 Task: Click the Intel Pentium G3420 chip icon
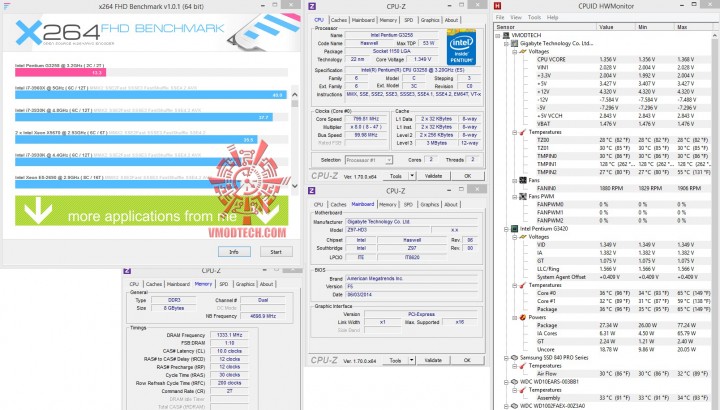514,229
